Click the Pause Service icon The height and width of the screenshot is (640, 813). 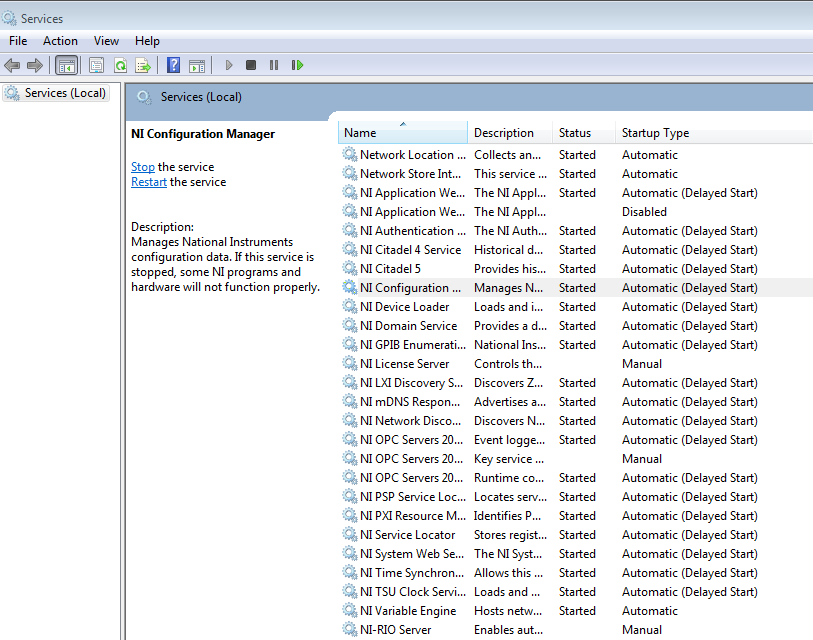coord(274,65)
